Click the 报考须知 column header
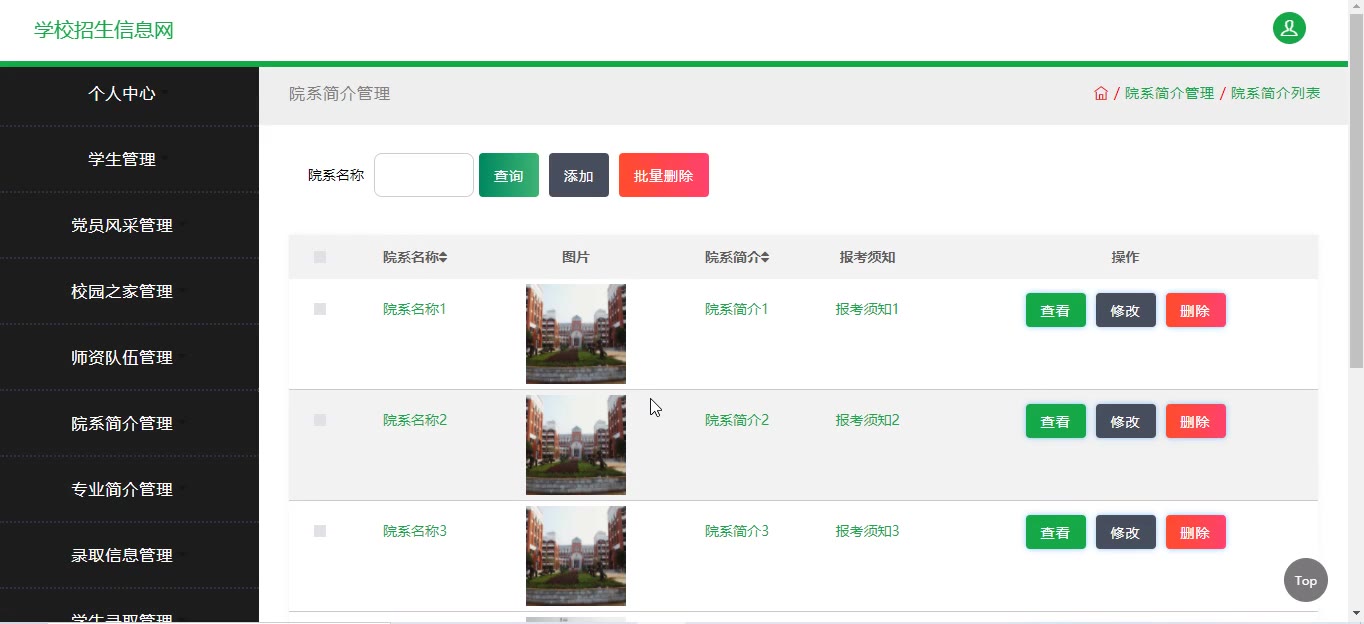This screenshot has height=624, width=1364. click(868, 257)
